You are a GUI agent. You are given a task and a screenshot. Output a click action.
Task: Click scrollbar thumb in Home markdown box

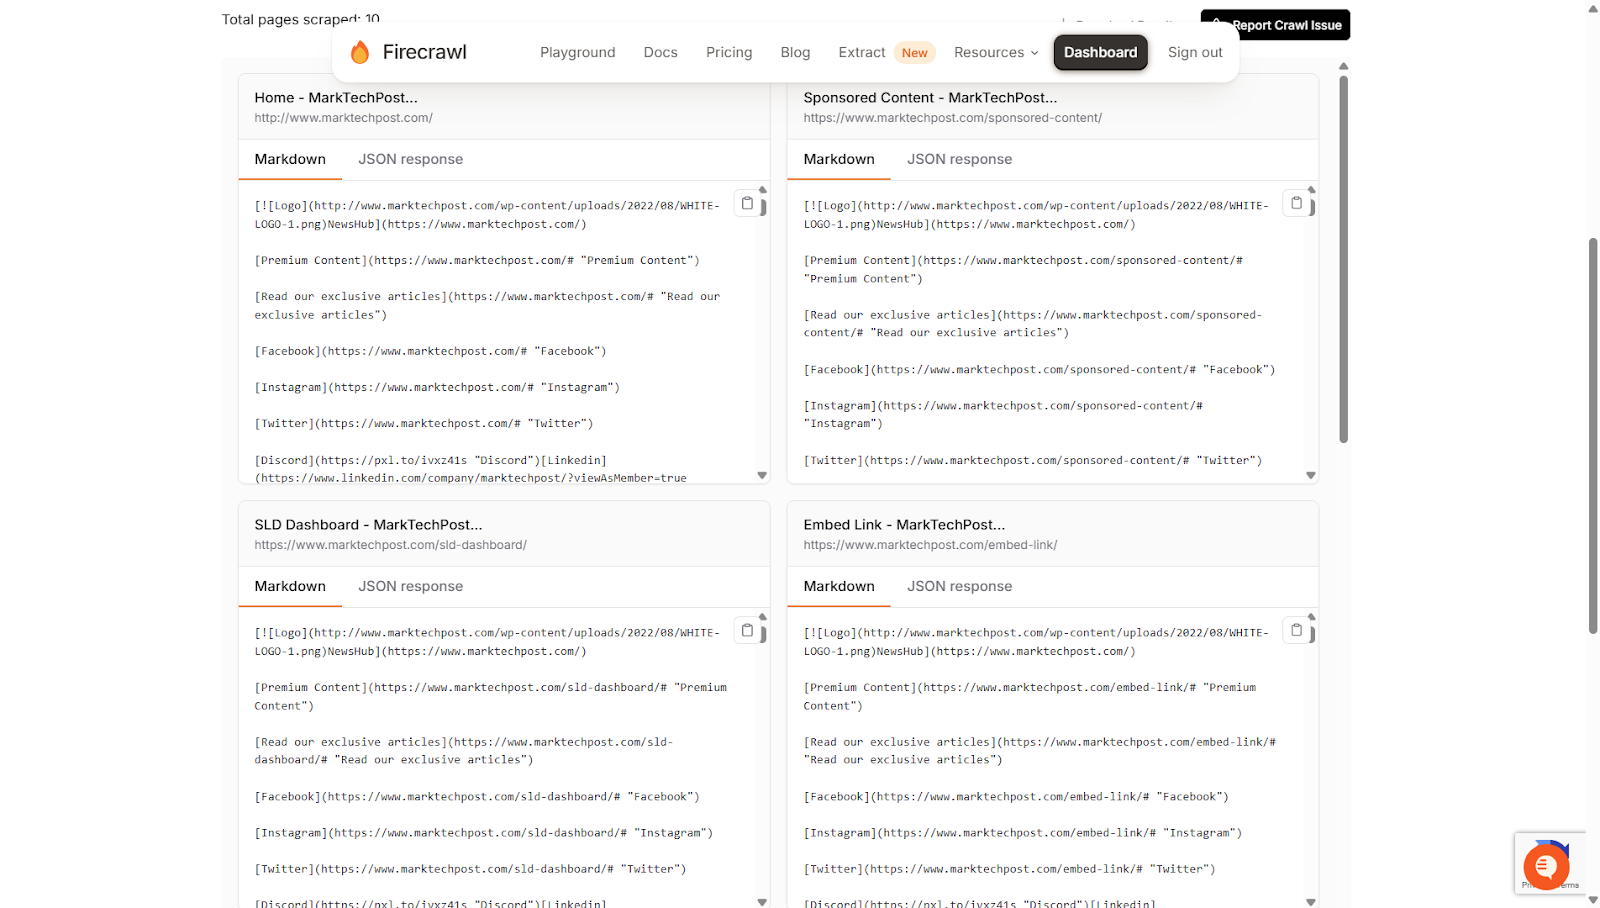(x=763, y=207)
